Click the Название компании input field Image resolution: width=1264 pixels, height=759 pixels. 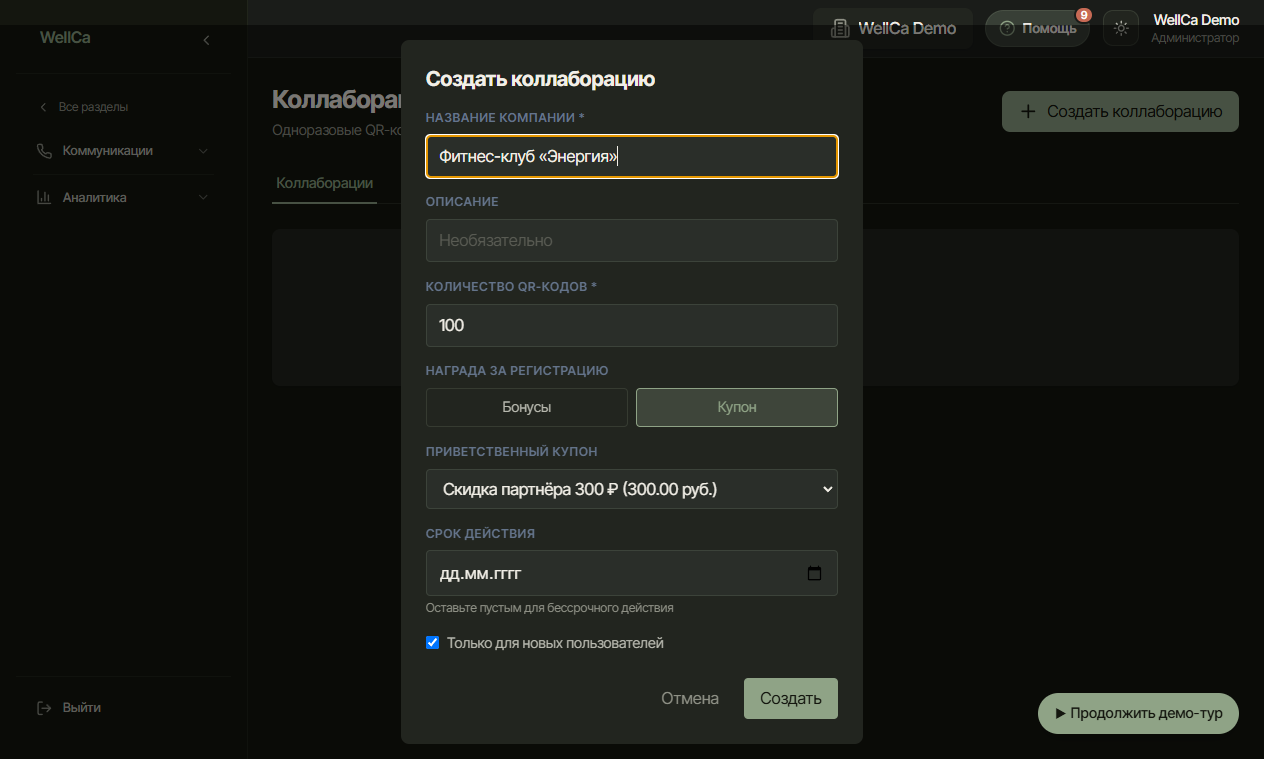pyautogui.click(x=632, y=157)
